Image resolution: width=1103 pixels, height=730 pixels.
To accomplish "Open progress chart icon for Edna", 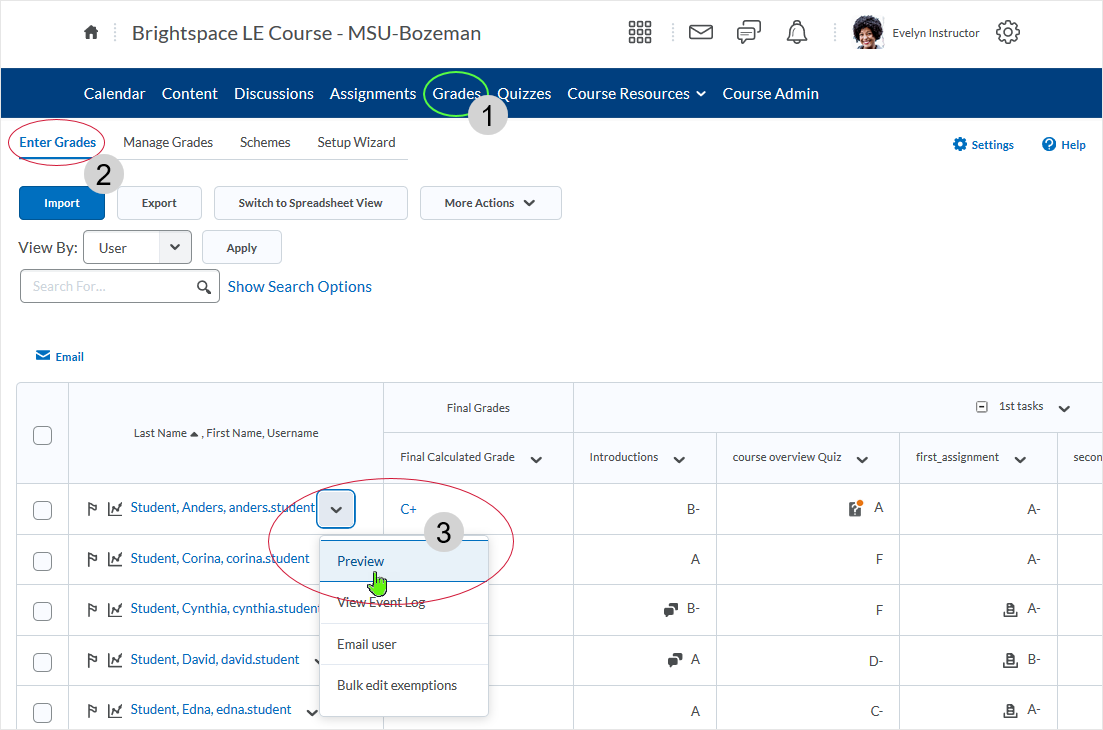I will (115, 711).
